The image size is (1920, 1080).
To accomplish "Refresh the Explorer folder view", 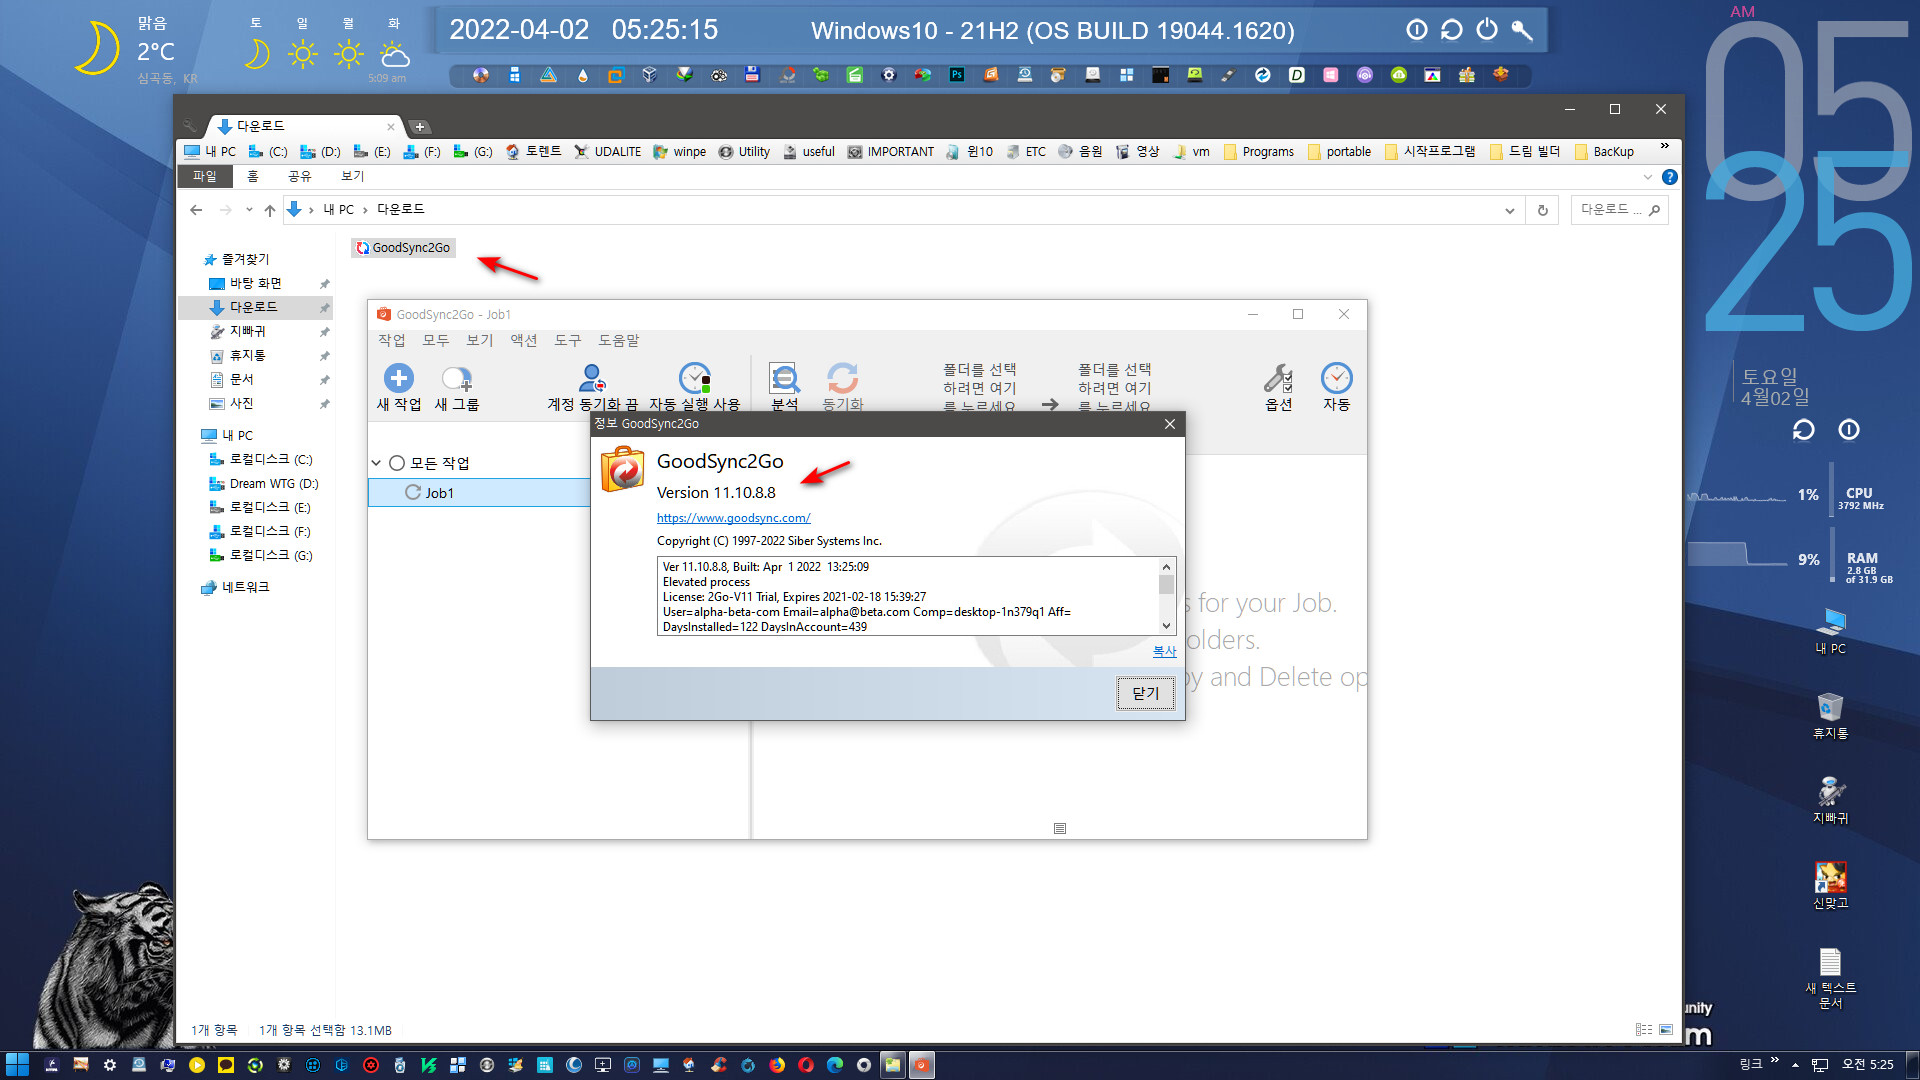I will click(1542, 210).
